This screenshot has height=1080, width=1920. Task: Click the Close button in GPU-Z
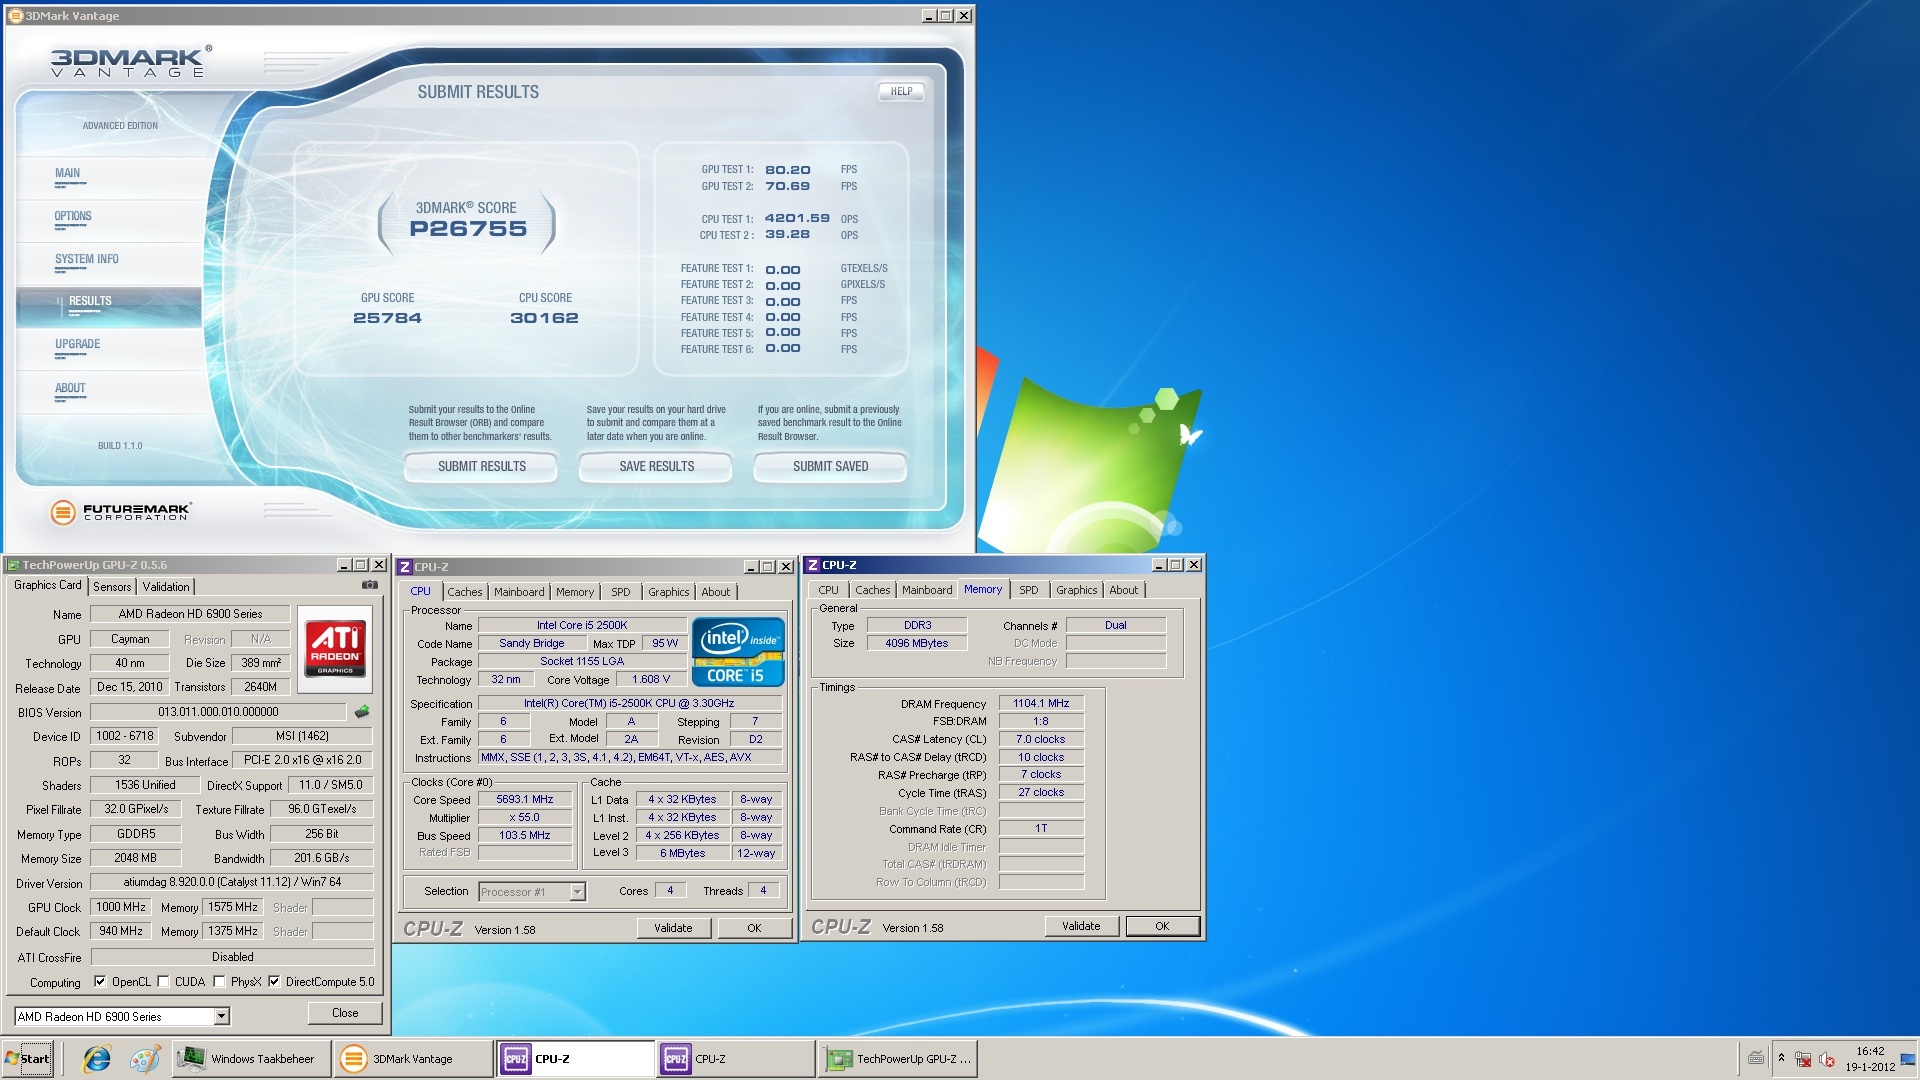tap(345, 1013)
